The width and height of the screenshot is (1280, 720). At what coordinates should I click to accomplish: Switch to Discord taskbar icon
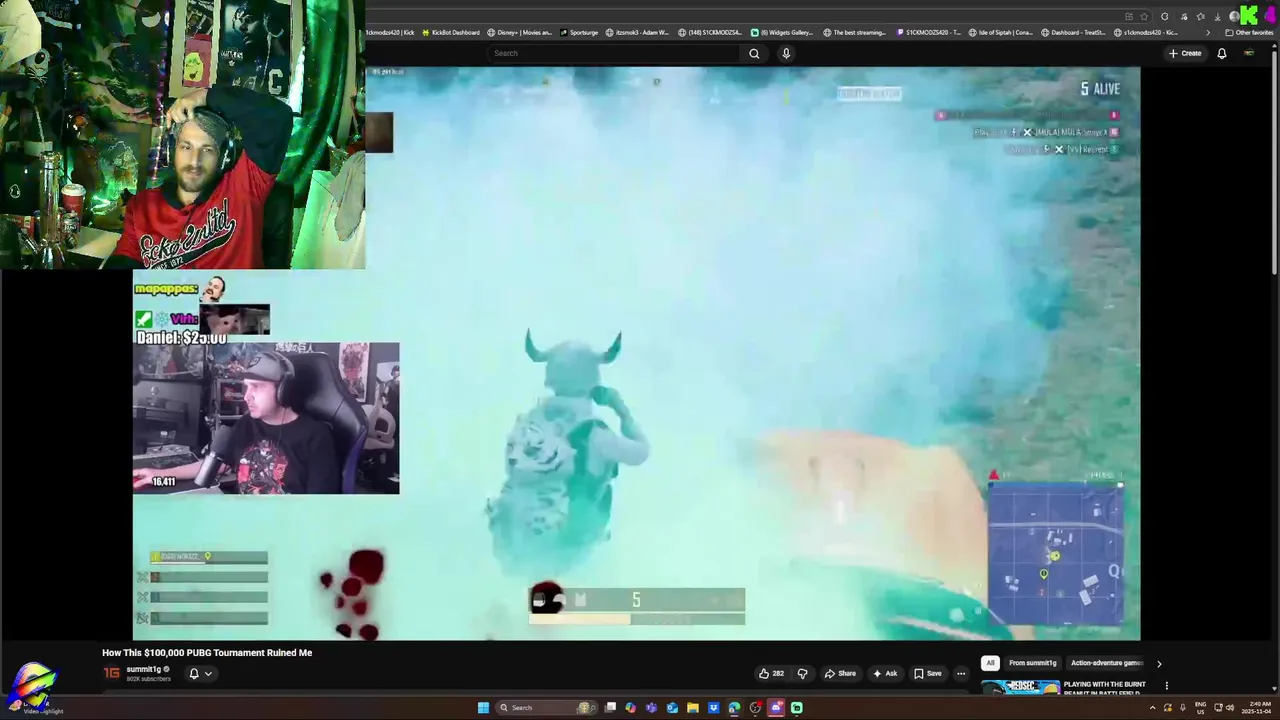tap(776, 708)
